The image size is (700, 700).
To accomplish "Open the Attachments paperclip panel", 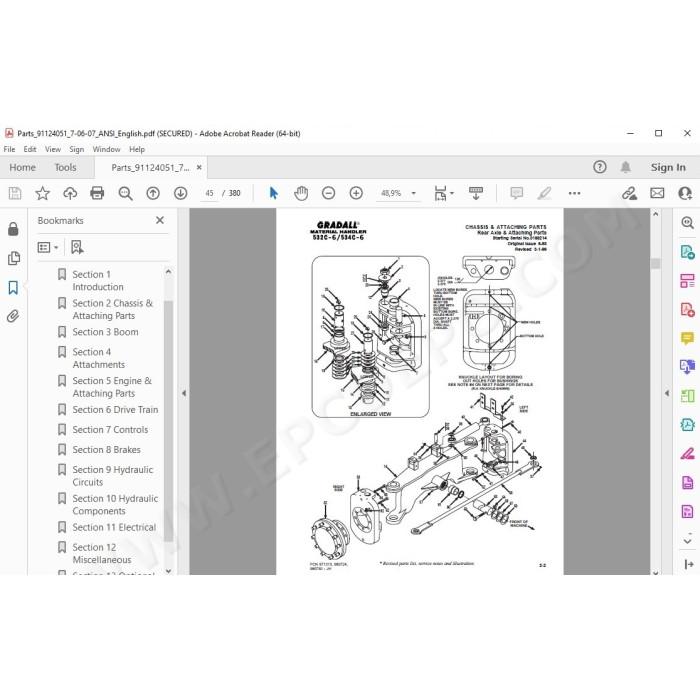I will coord(13,316).
